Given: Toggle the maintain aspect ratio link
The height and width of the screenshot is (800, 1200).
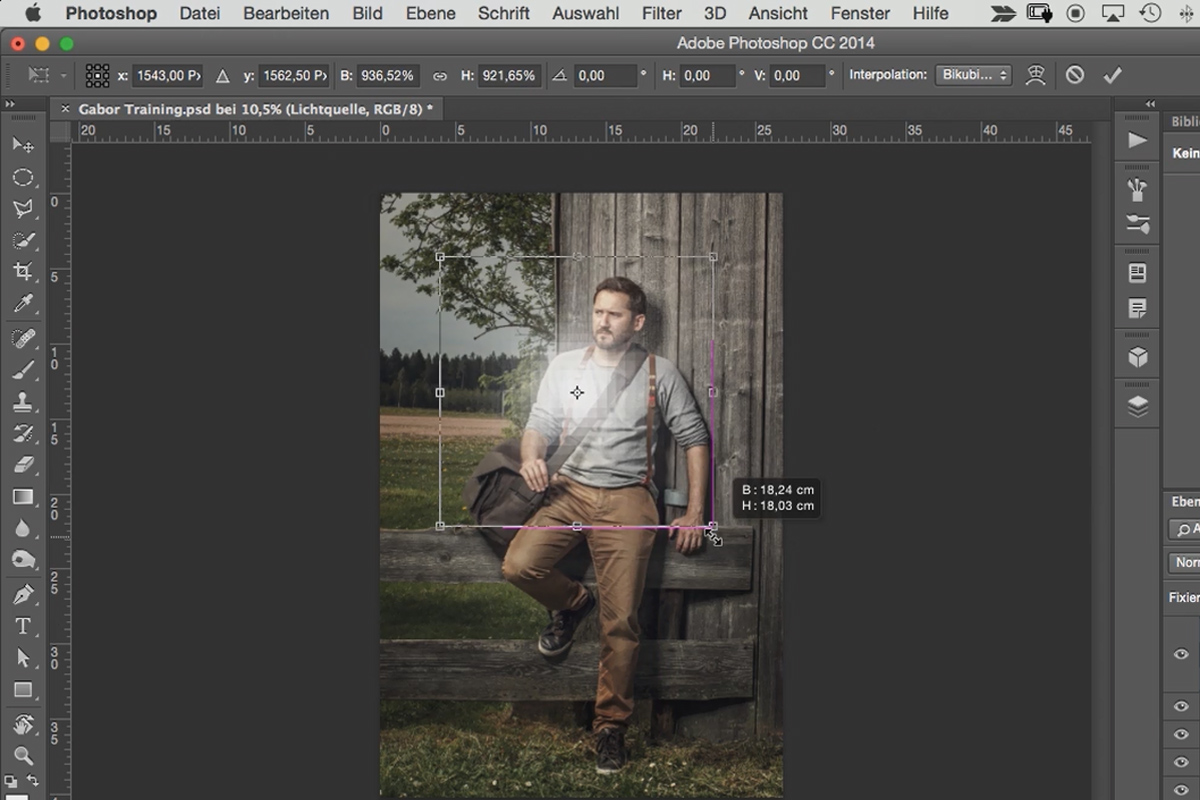Looking at the screenshot, I should (x=439, y=76).
